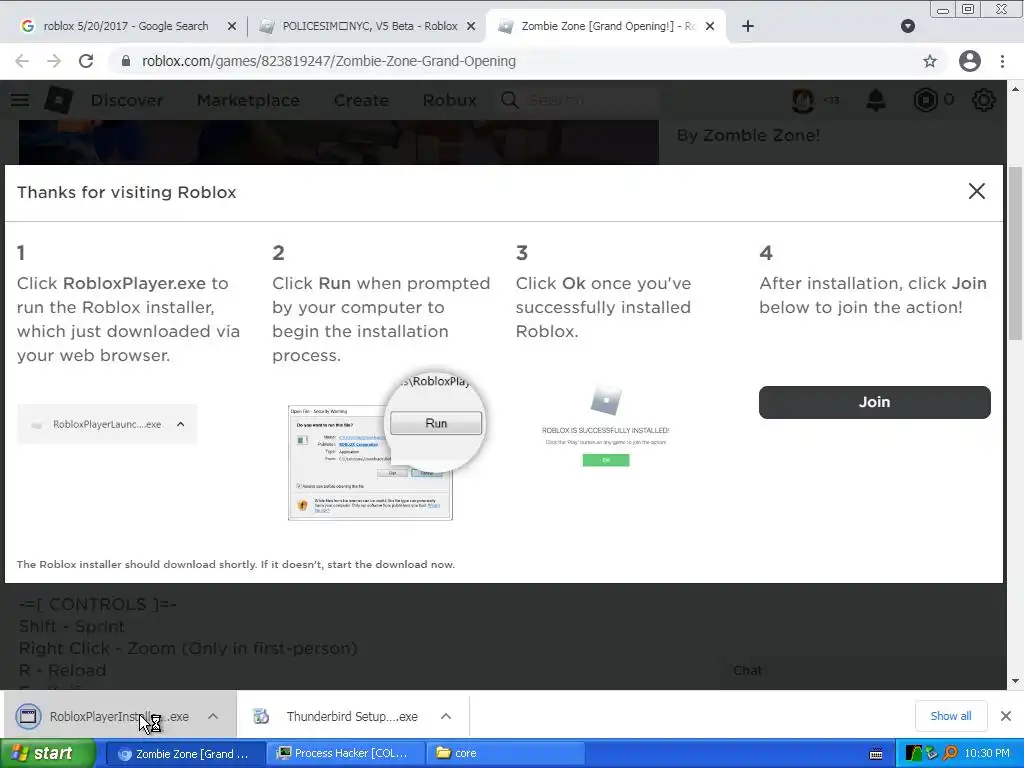Open the tab search dropdown arrow
The height and width of the screenshot is (768, 1024).
[x=908, y=26]
